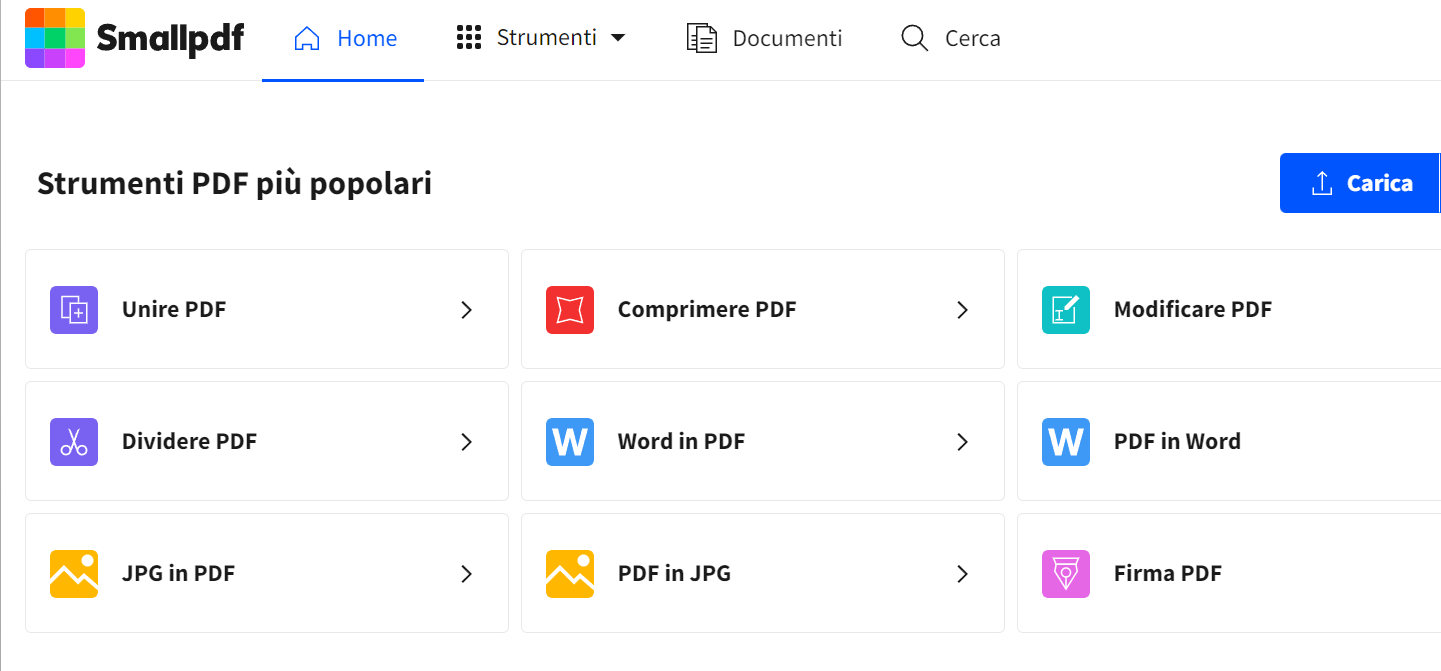Open the JPG in PDF tool
This screenshot has height=671, width=1441.
[x=267, y=573]
